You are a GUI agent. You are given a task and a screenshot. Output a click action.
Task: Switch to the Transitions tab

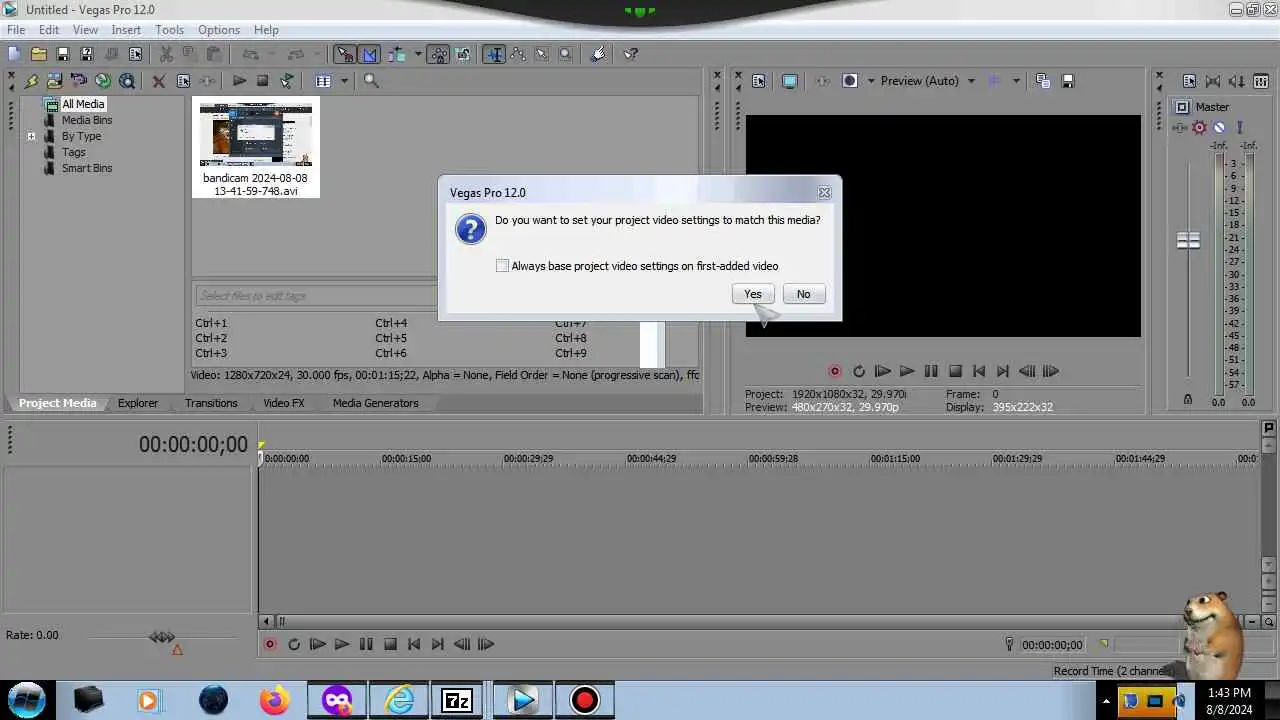[211, 403]
